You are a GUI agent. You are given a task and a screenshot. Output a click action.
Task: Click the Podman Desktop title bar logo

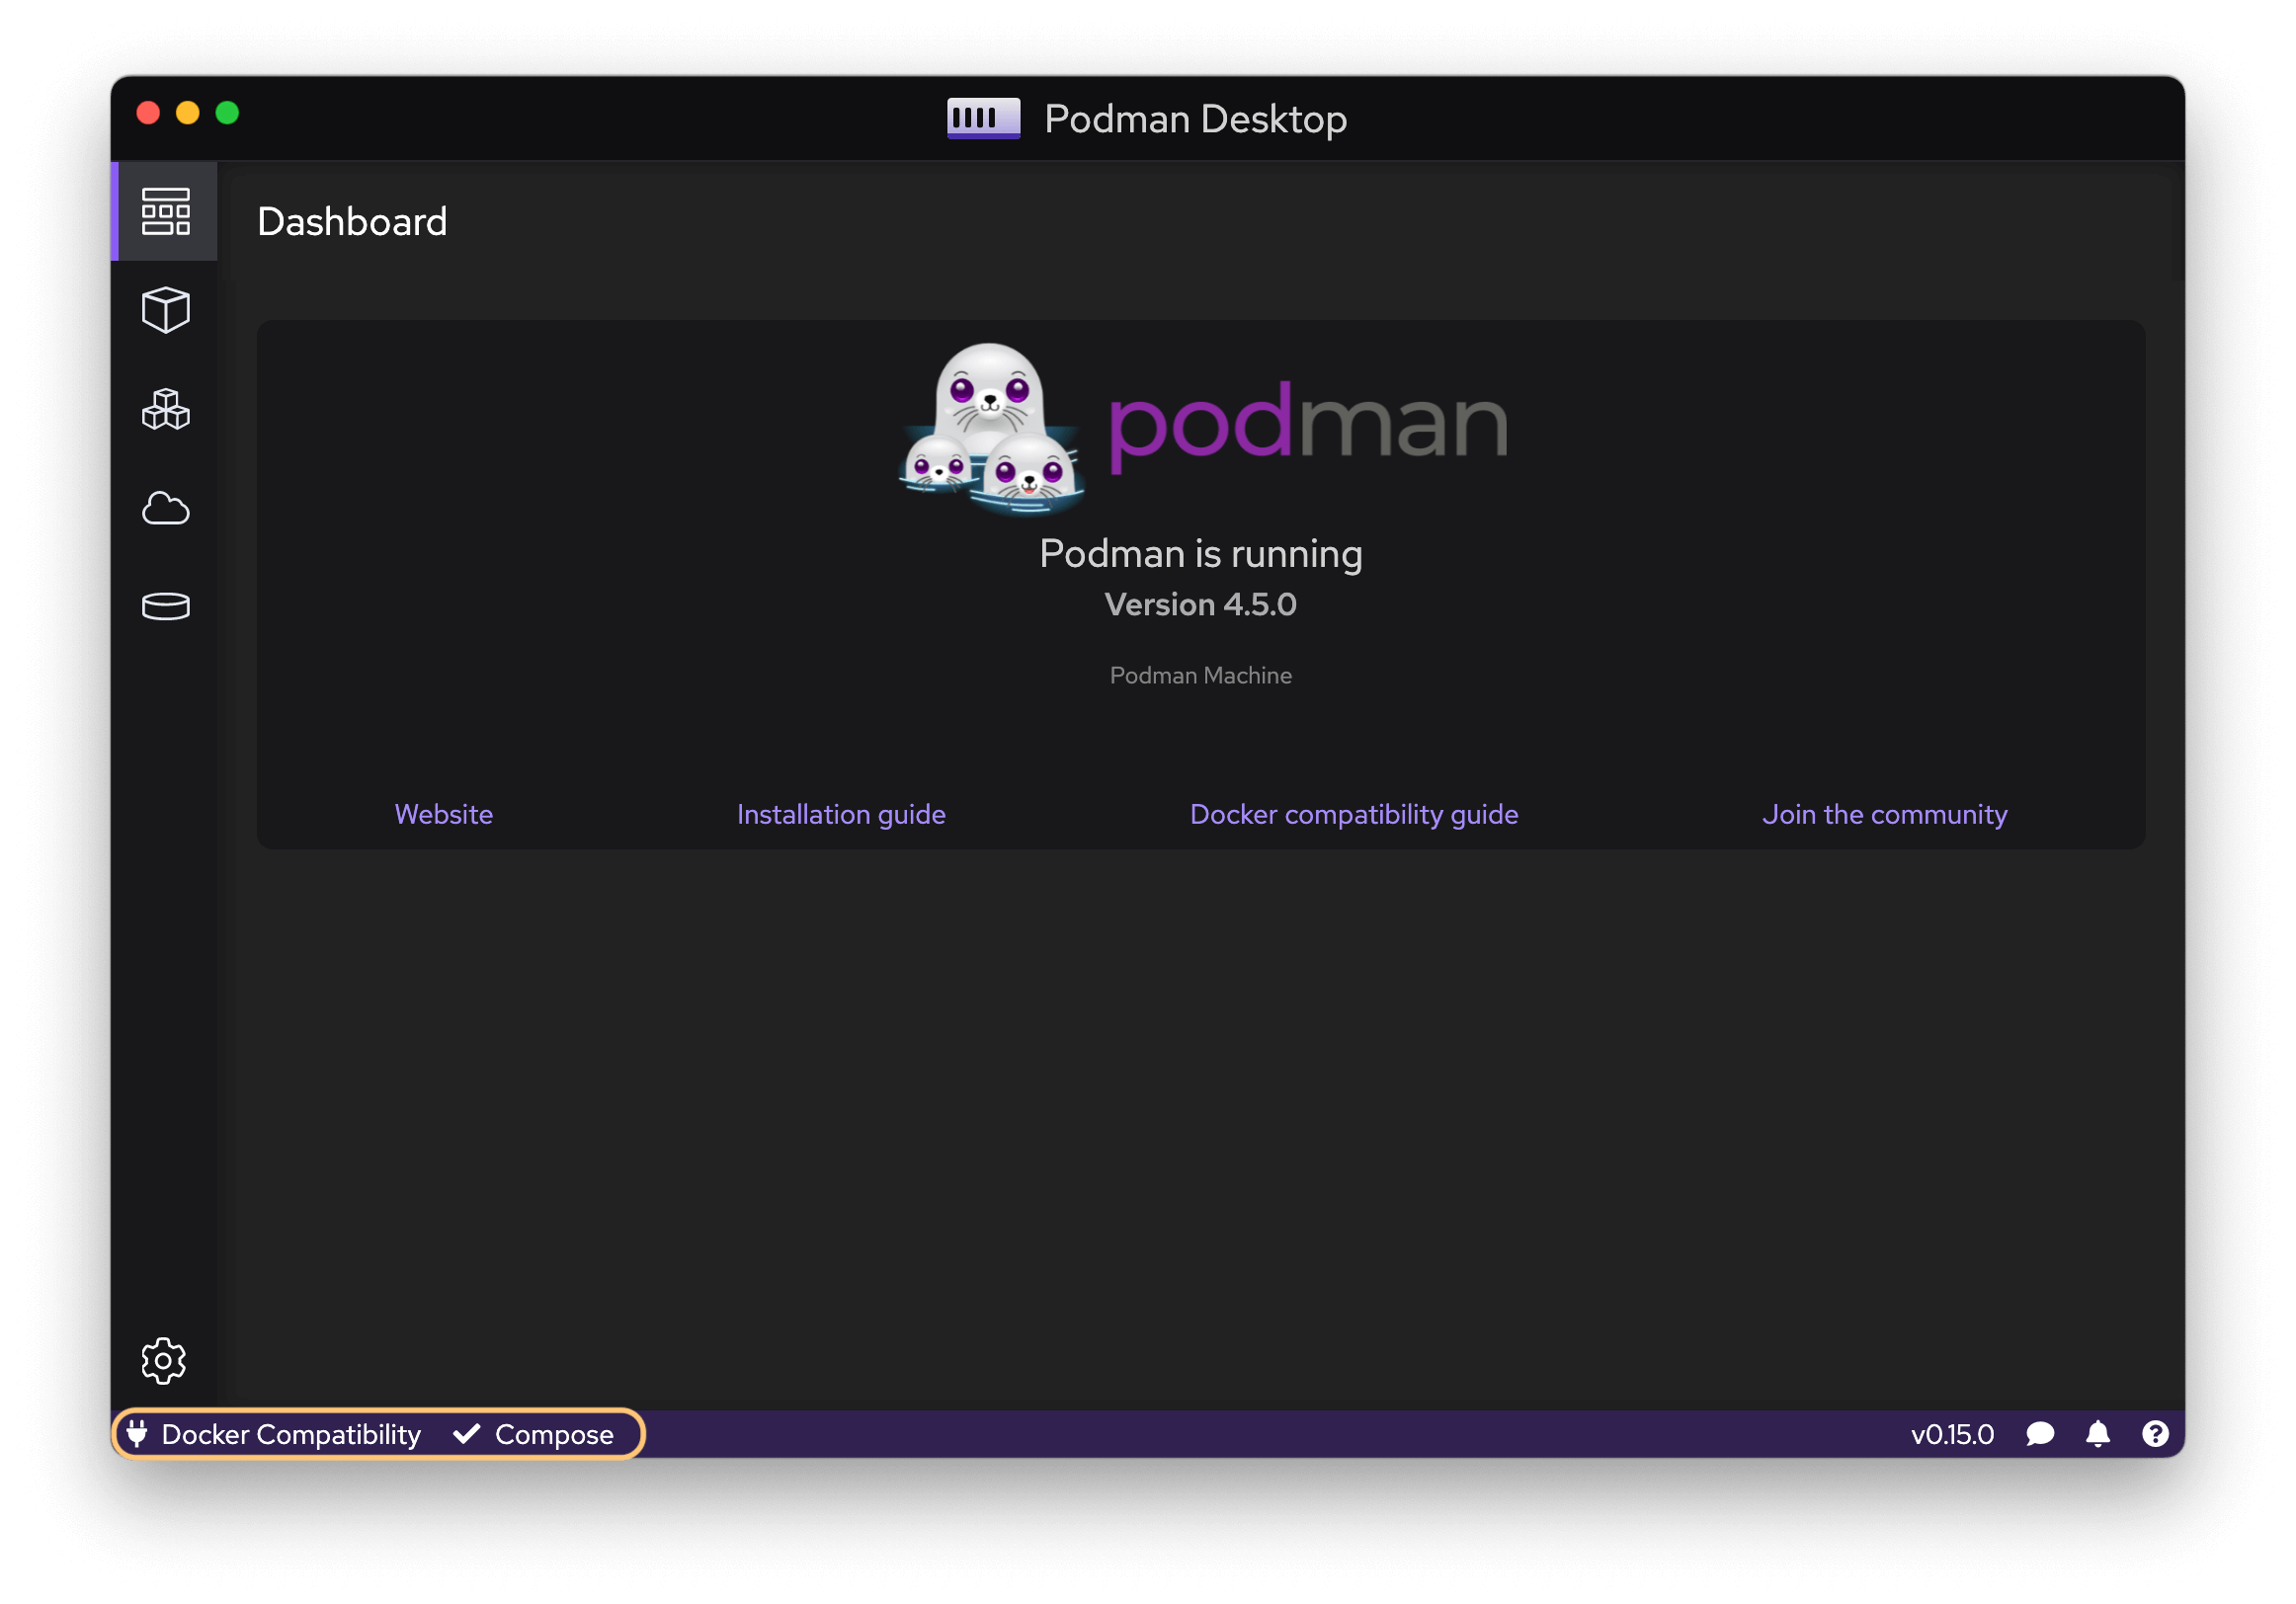(983, 118)
